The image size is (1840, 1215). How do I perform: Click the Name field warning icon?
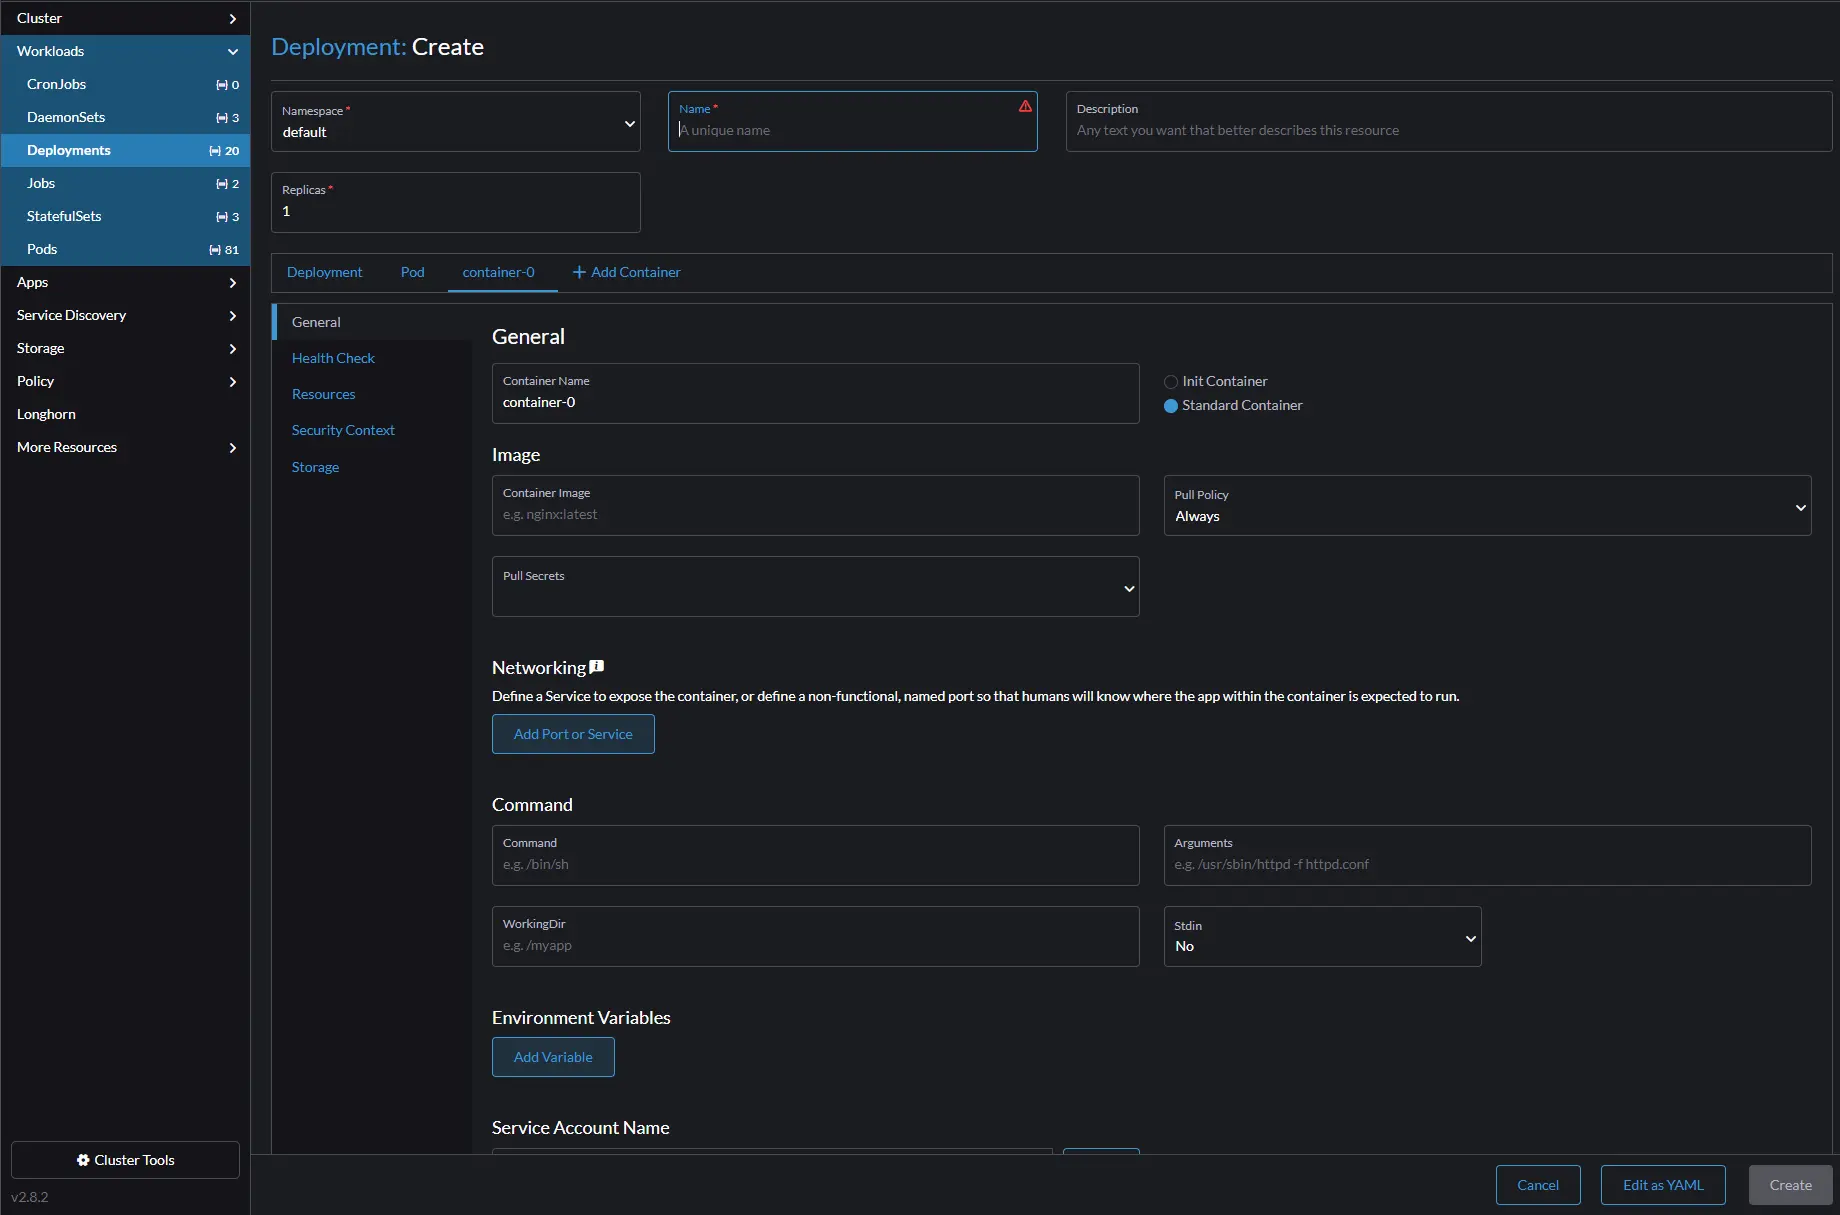[x=1025, y=106]
